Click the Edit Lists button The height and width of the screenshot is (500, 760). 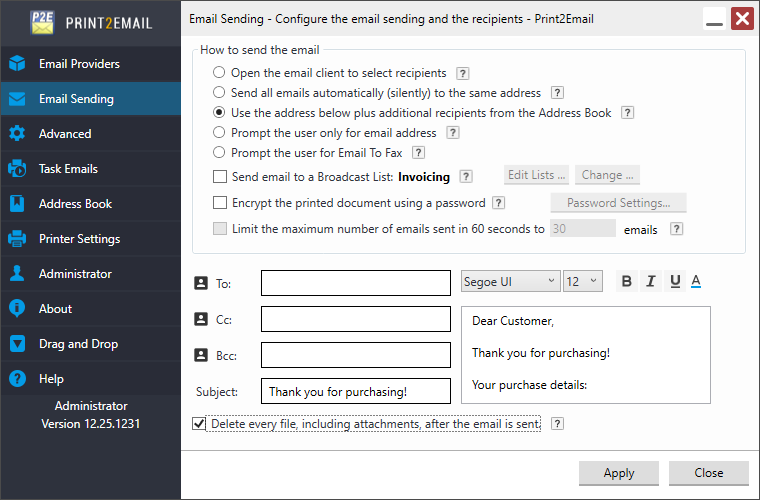537,175
